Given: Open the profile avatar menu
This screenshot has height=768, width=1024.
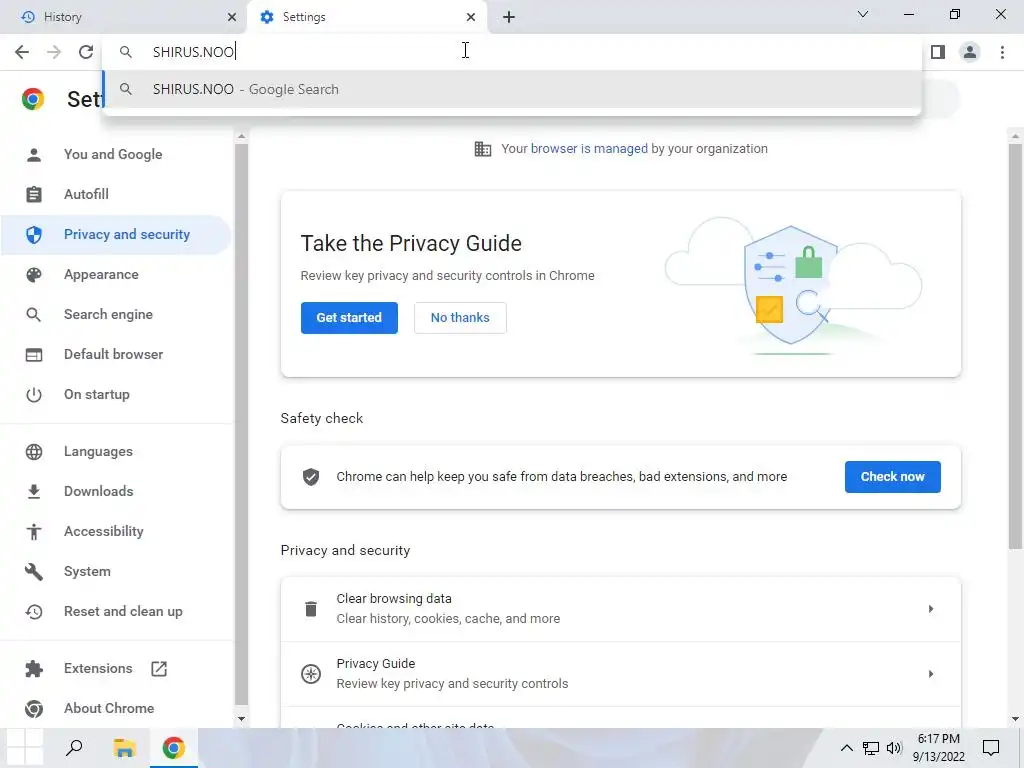Looking at the screenshot, I should click(x=970, y=52).
